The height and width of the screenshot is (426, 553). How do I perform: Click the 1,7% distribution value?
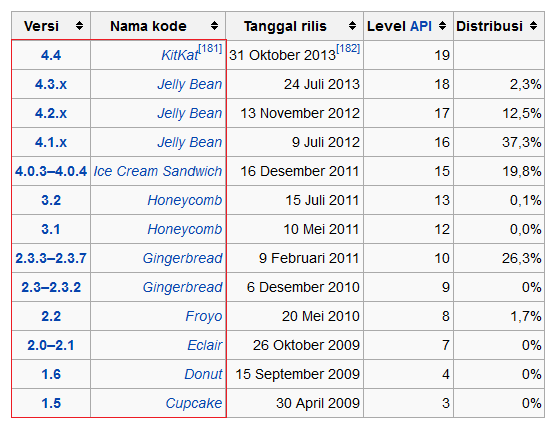click(526, 316)
